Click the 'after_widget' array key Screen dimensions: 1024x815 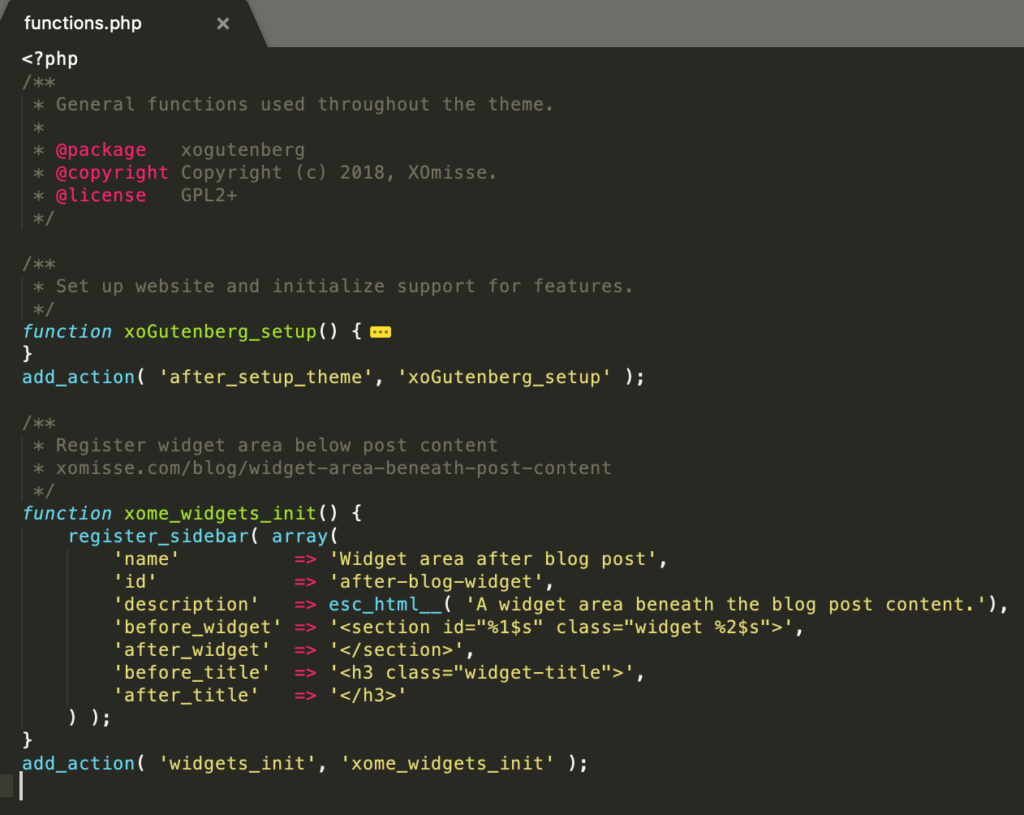tap(191, 650)
